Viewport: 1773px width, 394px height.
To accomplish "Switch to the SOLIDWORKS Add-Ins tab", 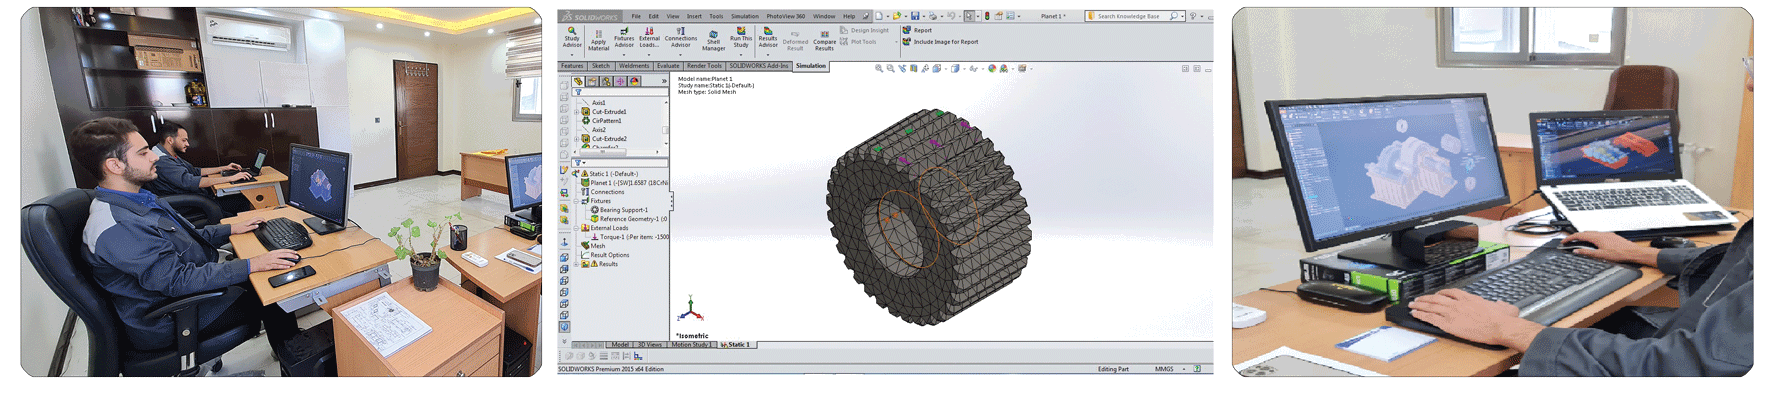I will (759, 66).
